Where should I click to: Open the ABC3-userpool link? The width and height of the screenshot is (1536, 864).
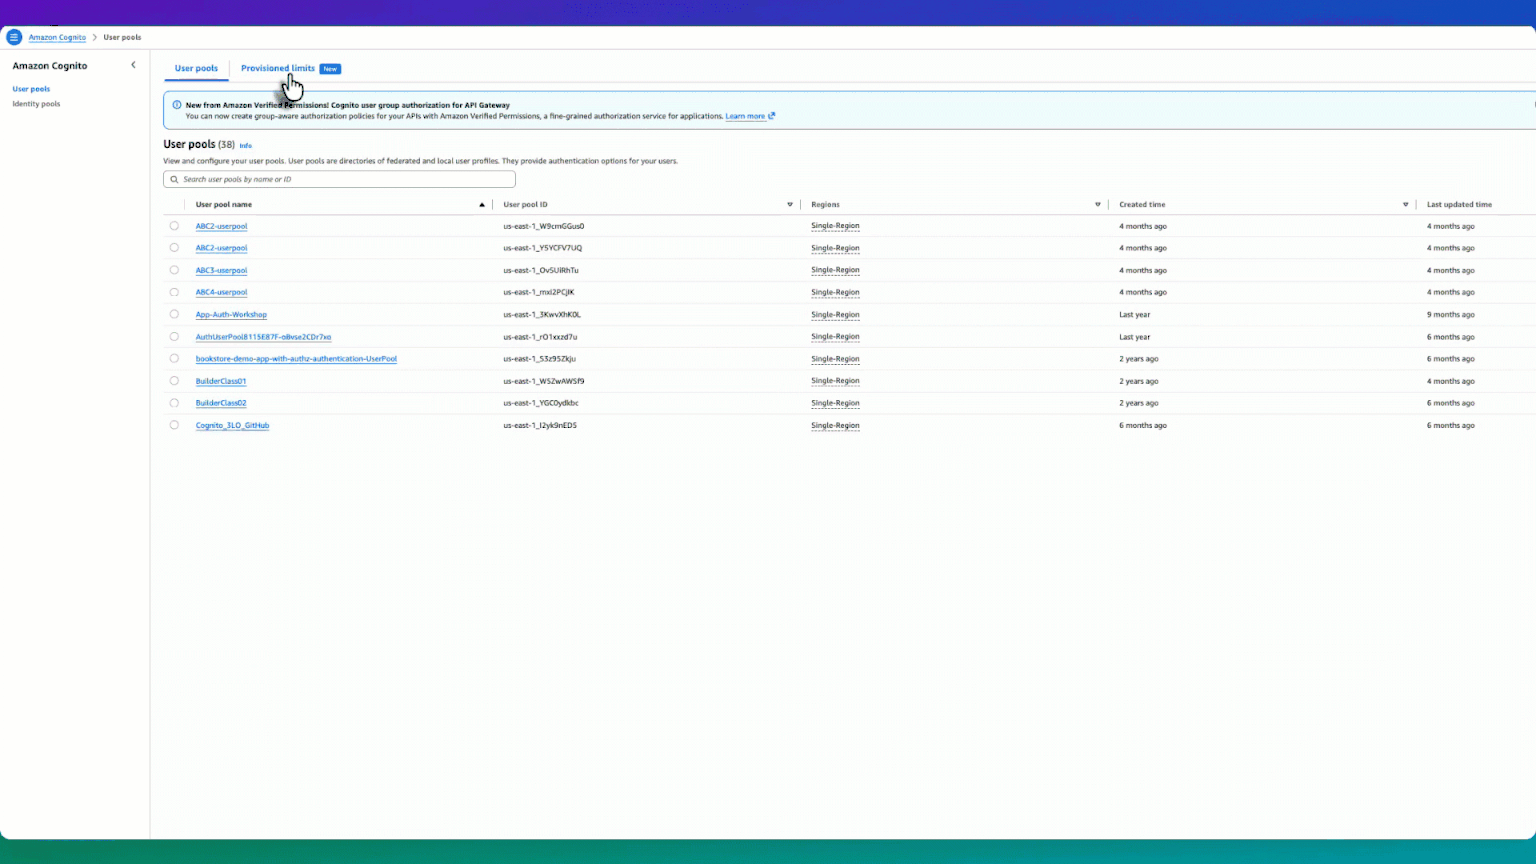[x=221, y=270]
